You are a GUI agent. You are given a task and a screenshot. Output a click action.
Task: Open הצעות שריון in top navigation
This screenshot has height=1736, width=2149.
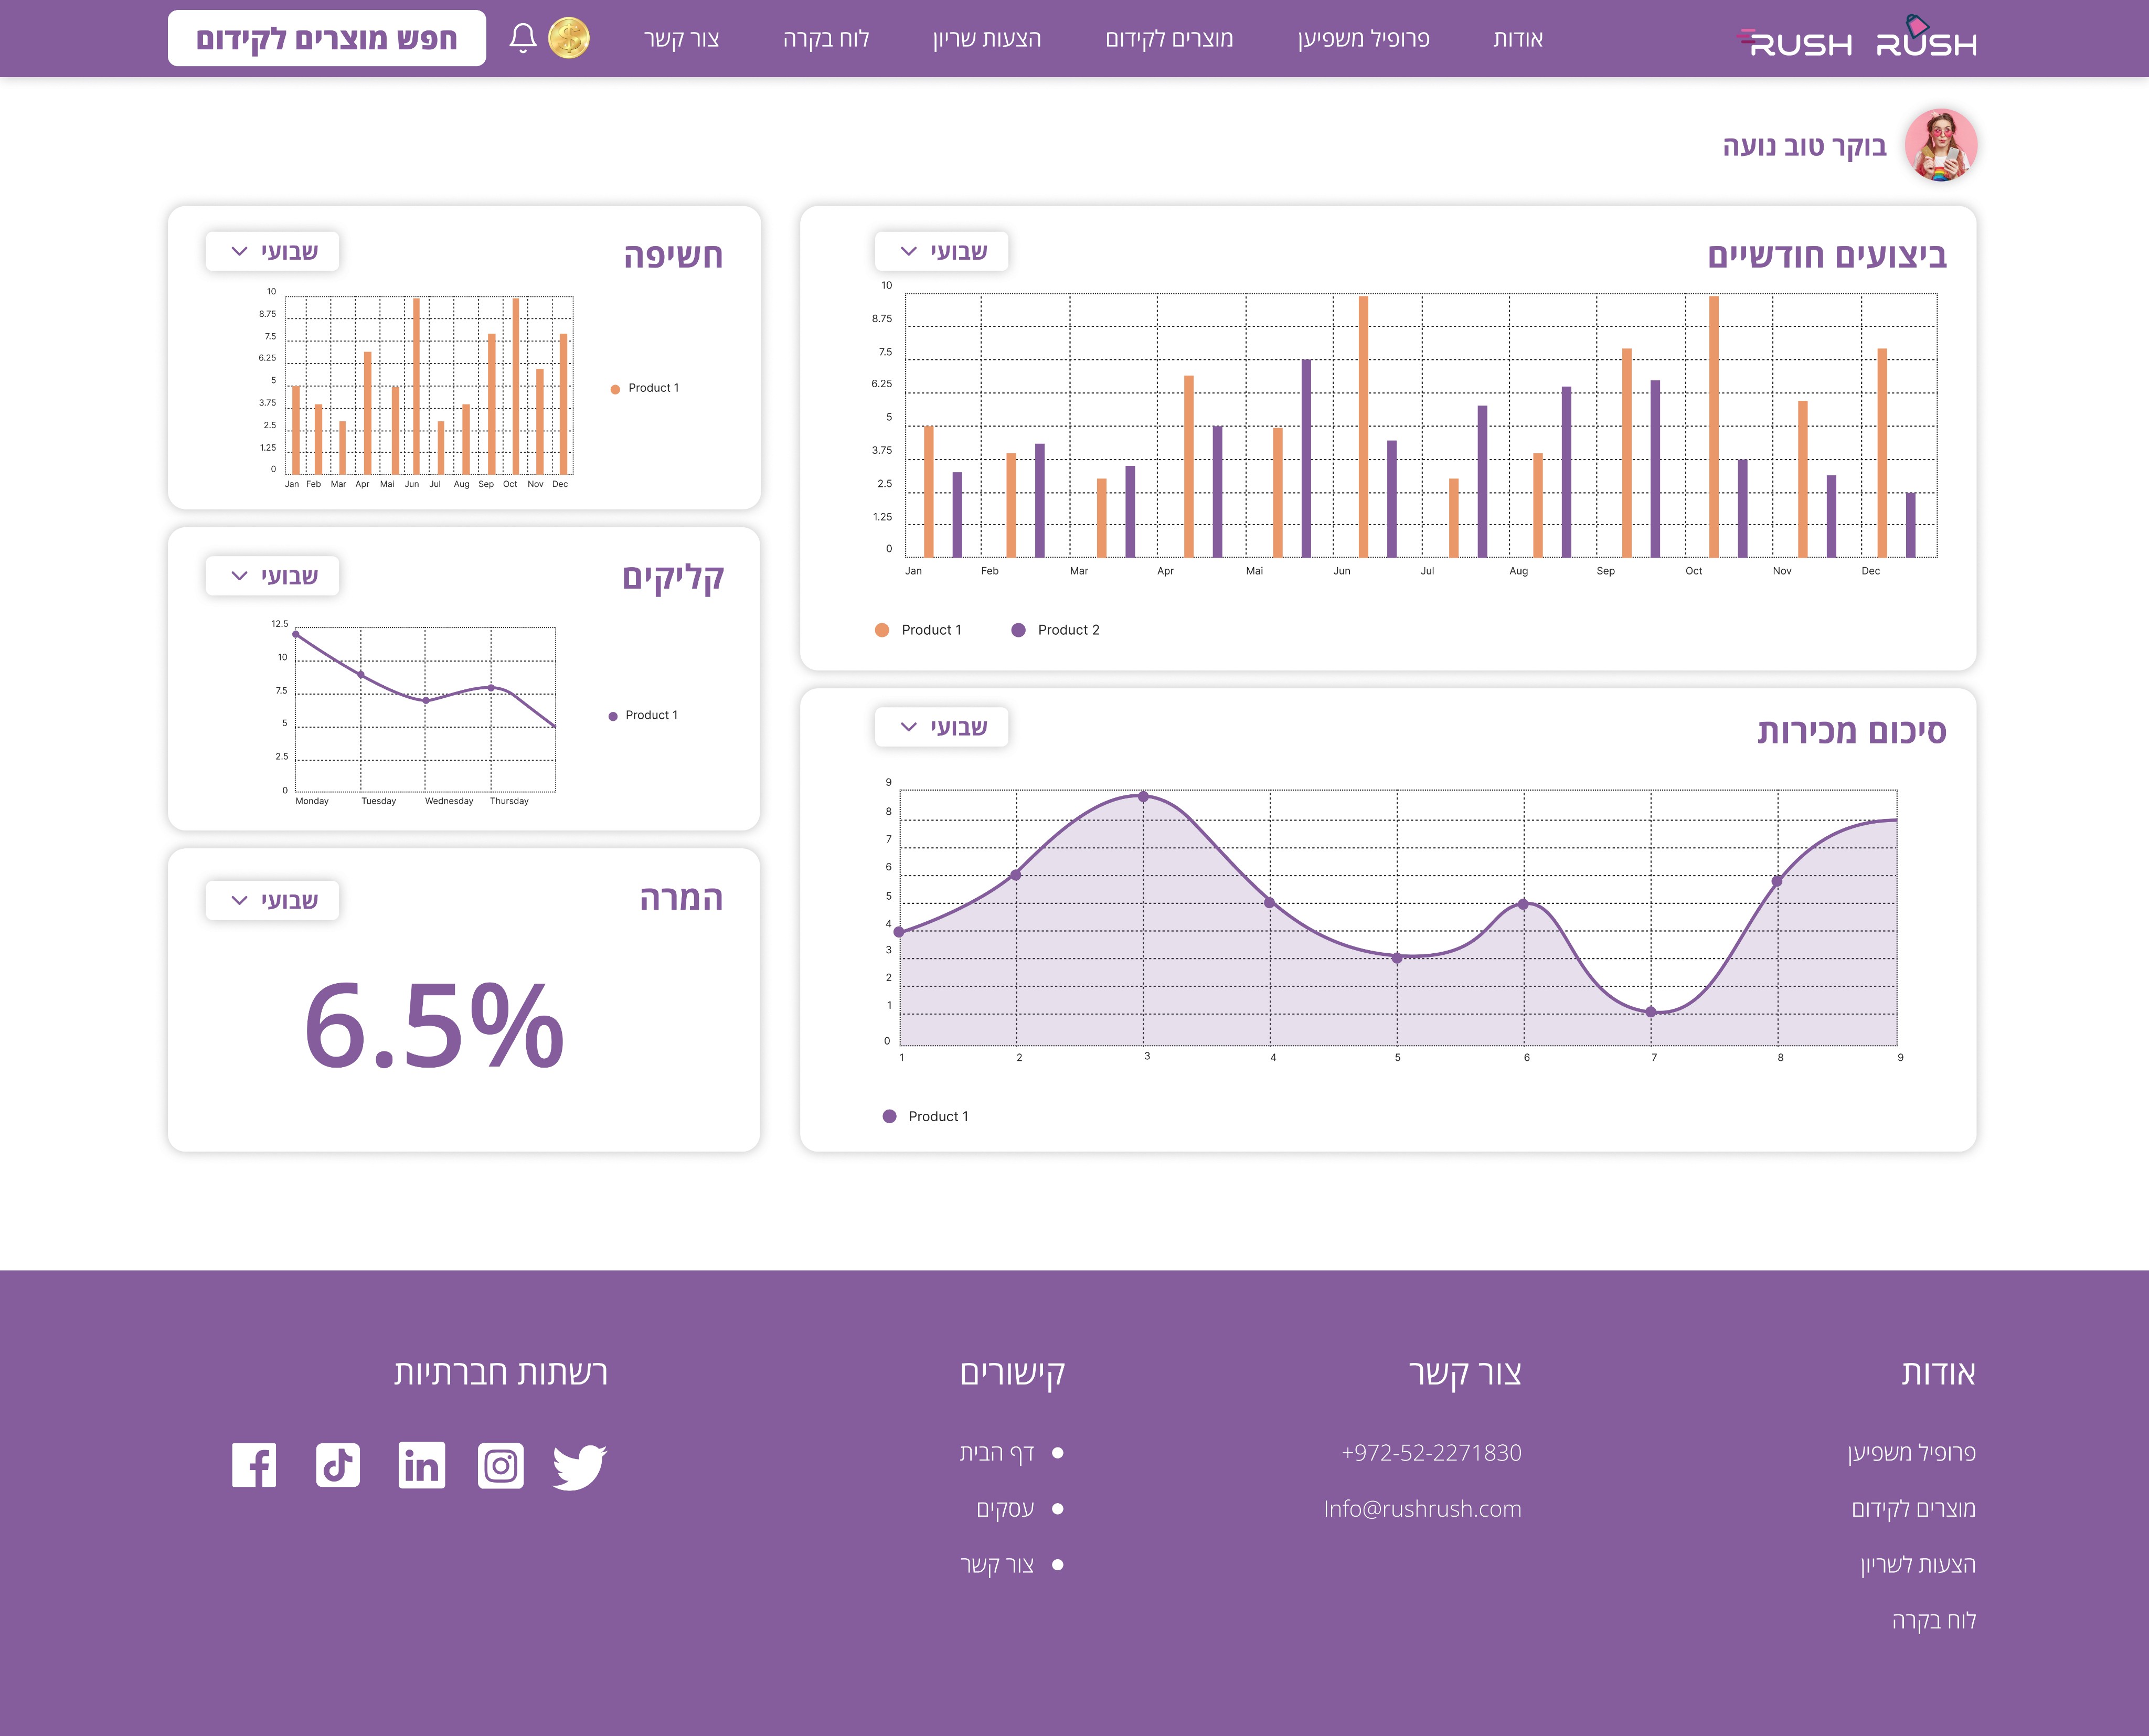[x=987, y=39]
